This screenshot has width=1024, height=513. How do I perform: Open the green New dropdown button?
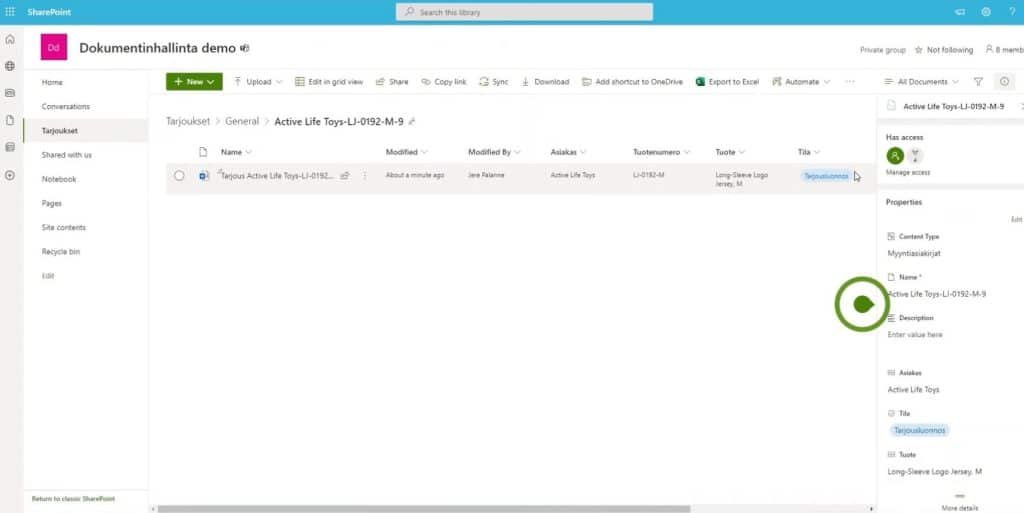194,82
